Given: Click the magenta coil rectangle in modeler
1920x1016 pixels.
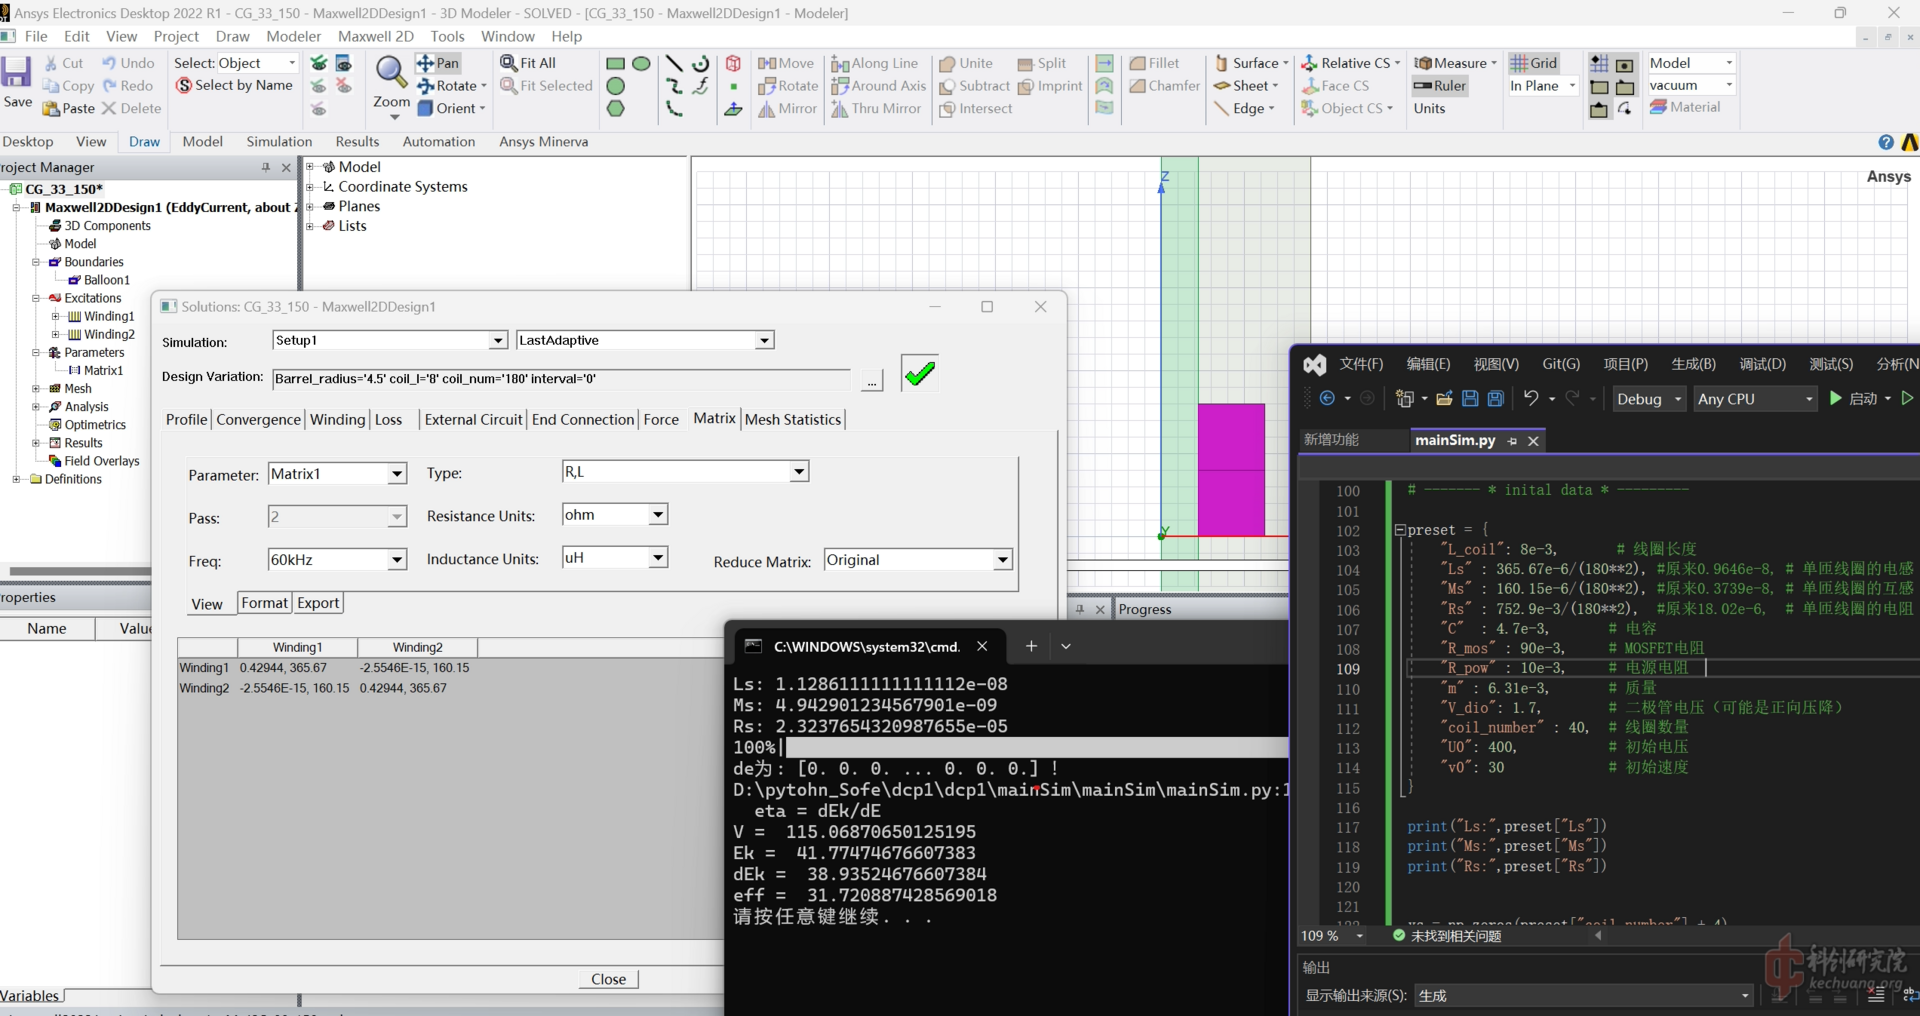Looking at the screenshot, I should tap(1231, 470).
